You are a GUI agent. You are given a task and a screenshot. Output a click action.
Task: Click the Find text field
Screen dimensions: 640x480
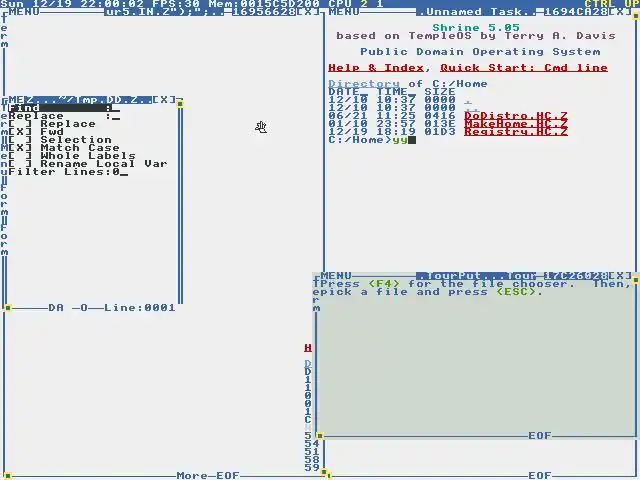pos(64,108)
